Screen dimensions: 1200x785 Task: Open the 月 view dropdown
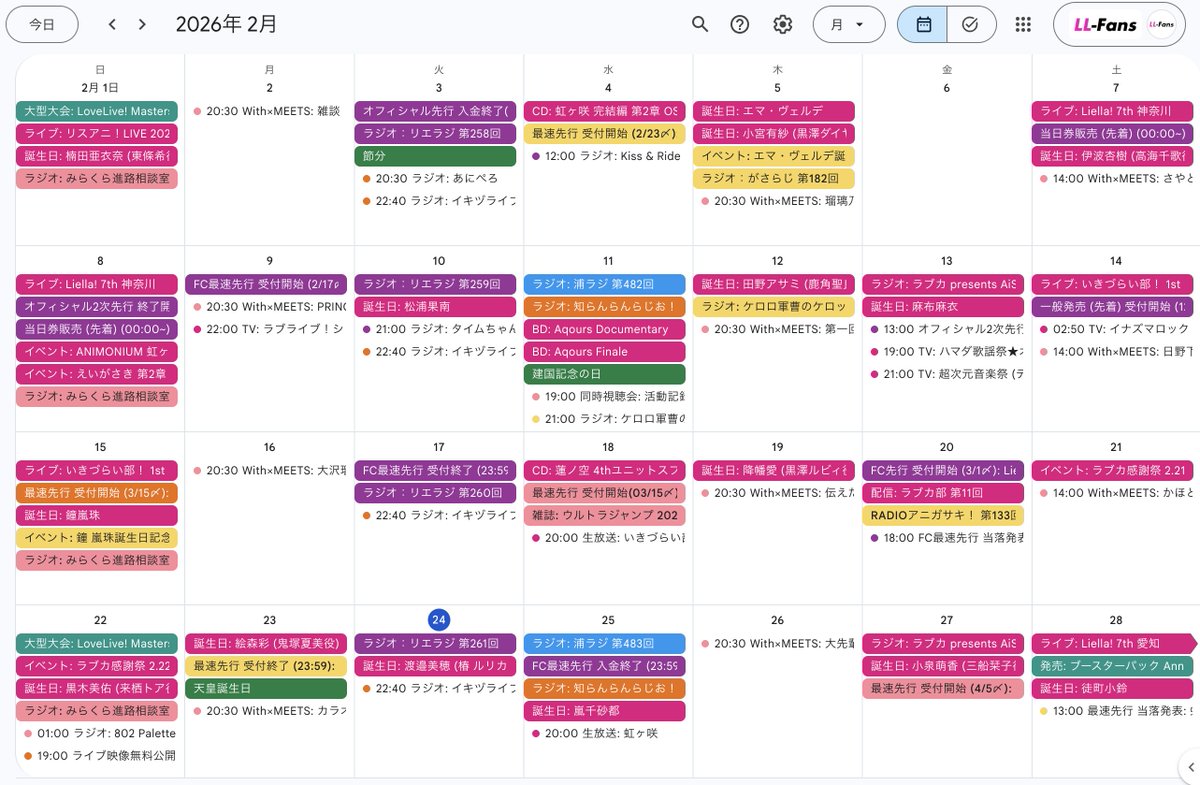[x=849, y=25]
